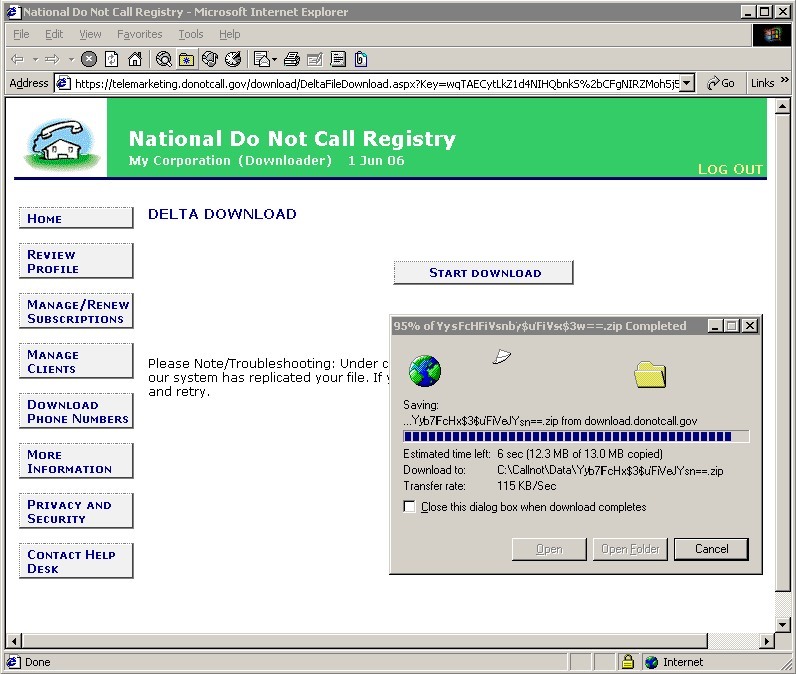Click the Refresh page toolbar icon
Screen dimensions: 796x674
pos(112,59)
